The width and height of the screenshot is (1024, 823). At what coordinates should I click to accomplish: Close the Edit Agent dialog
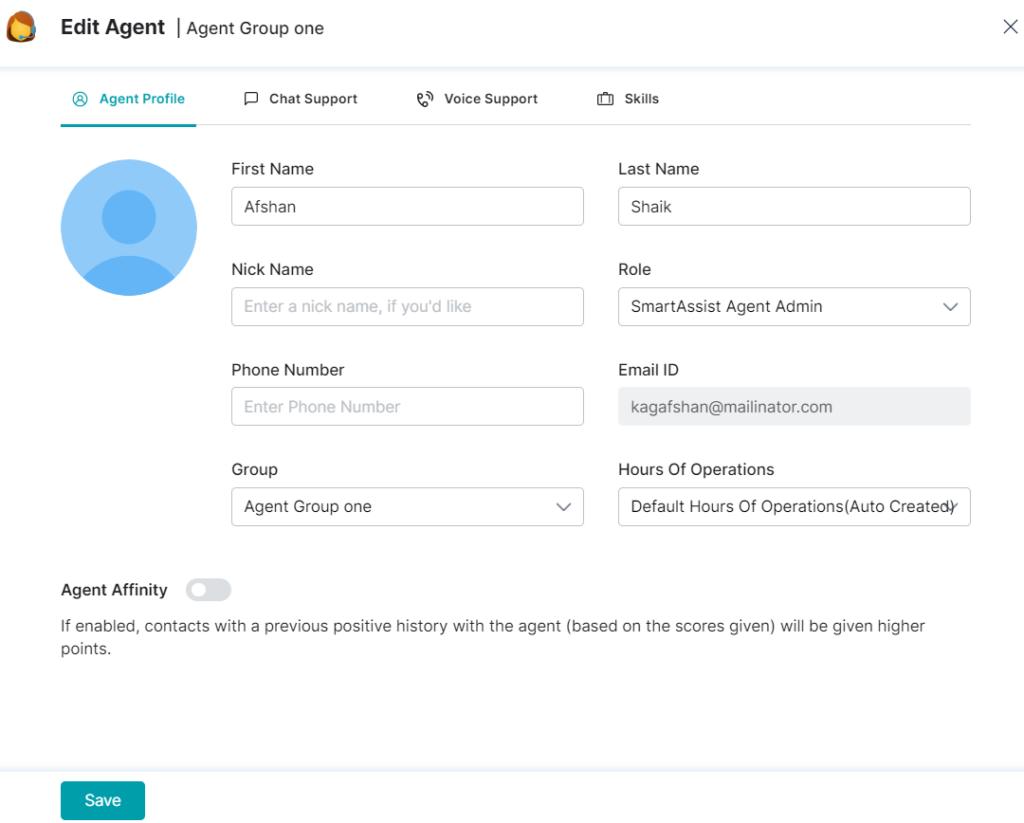pyautogui.click(x=1010, y=26)
